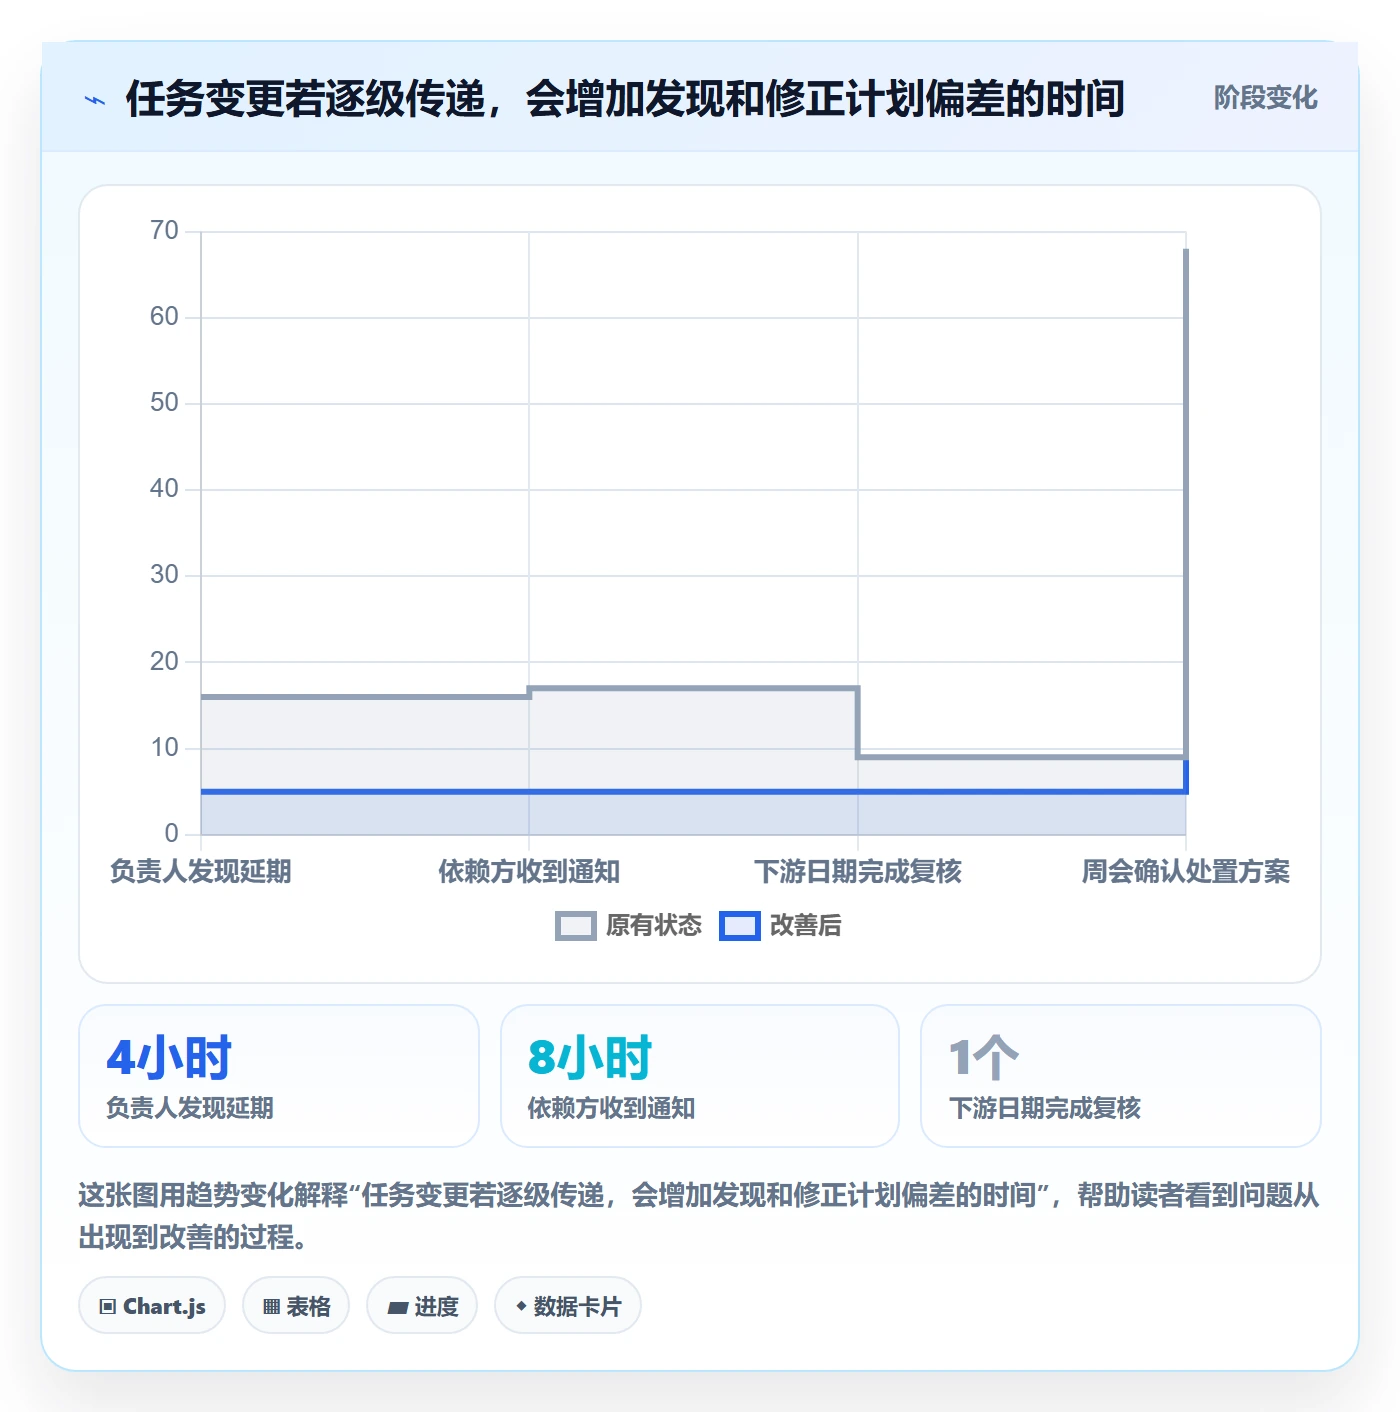Click the y-axis value 40
The width and height of the screenshot is (1400, 1412).
164,489
